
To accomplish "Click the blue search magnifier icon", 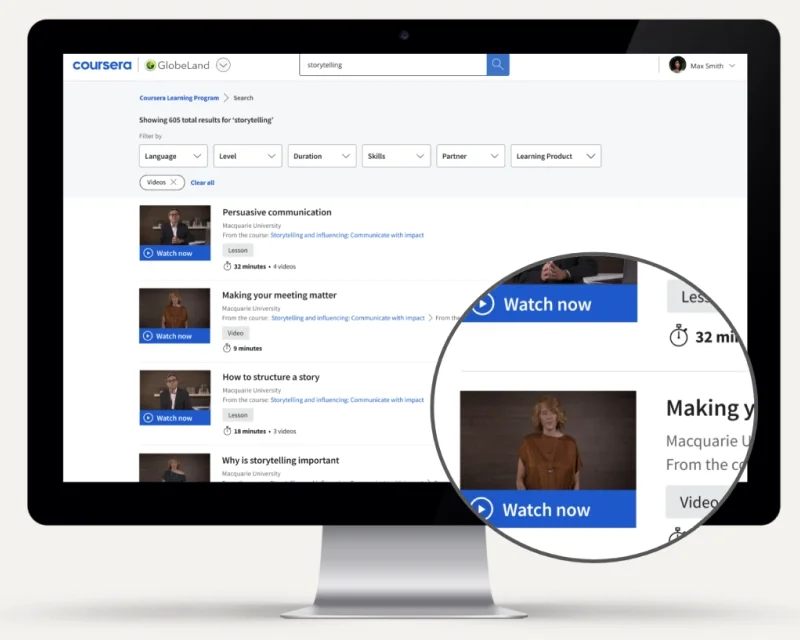I will [x=497, y=64].
